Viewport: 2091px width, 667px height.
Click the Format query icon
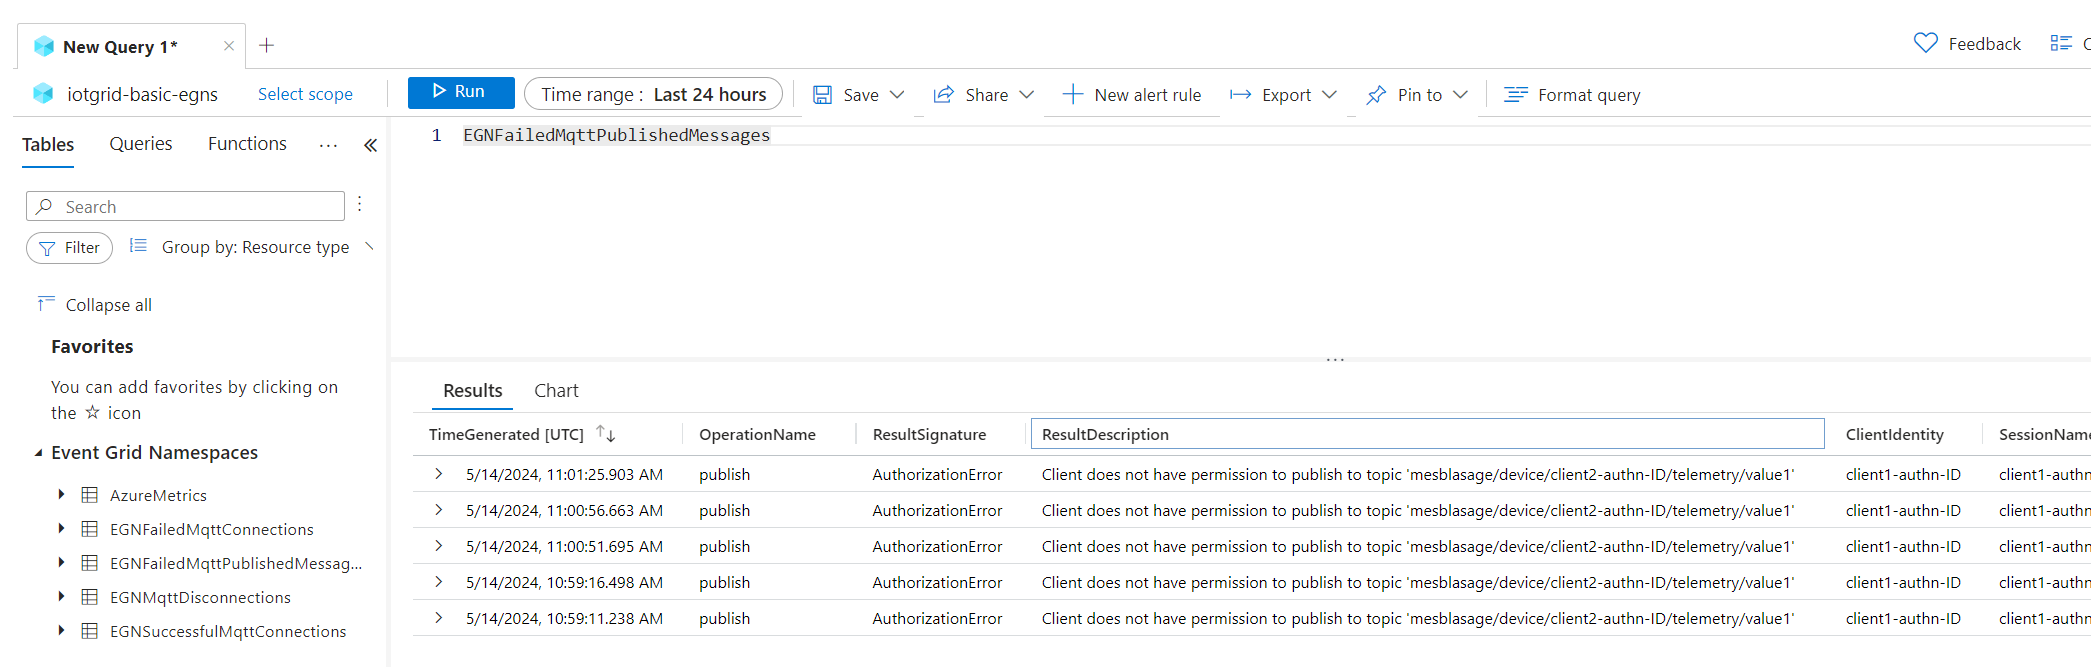click(1515, 95)
